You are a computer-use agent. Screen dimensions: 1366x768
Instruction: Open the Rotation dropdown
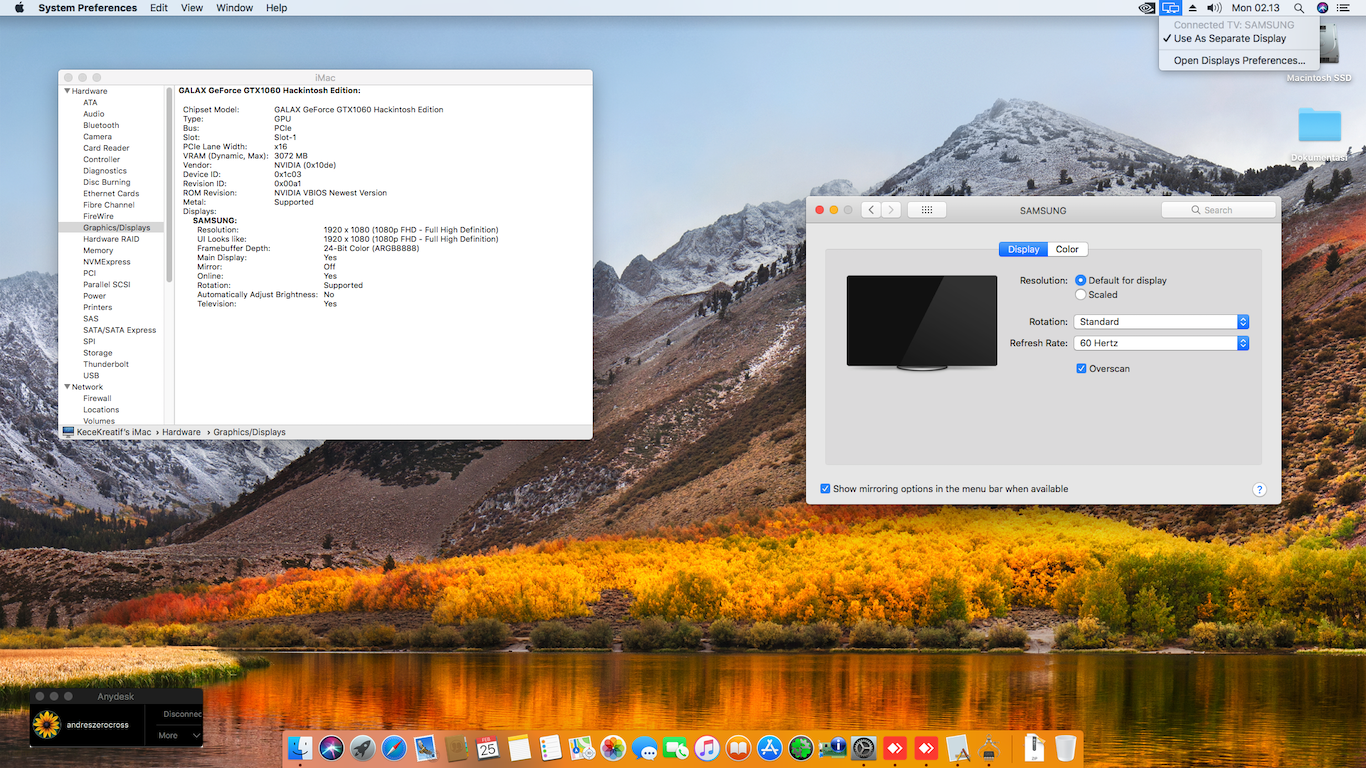click(1162, 322)
